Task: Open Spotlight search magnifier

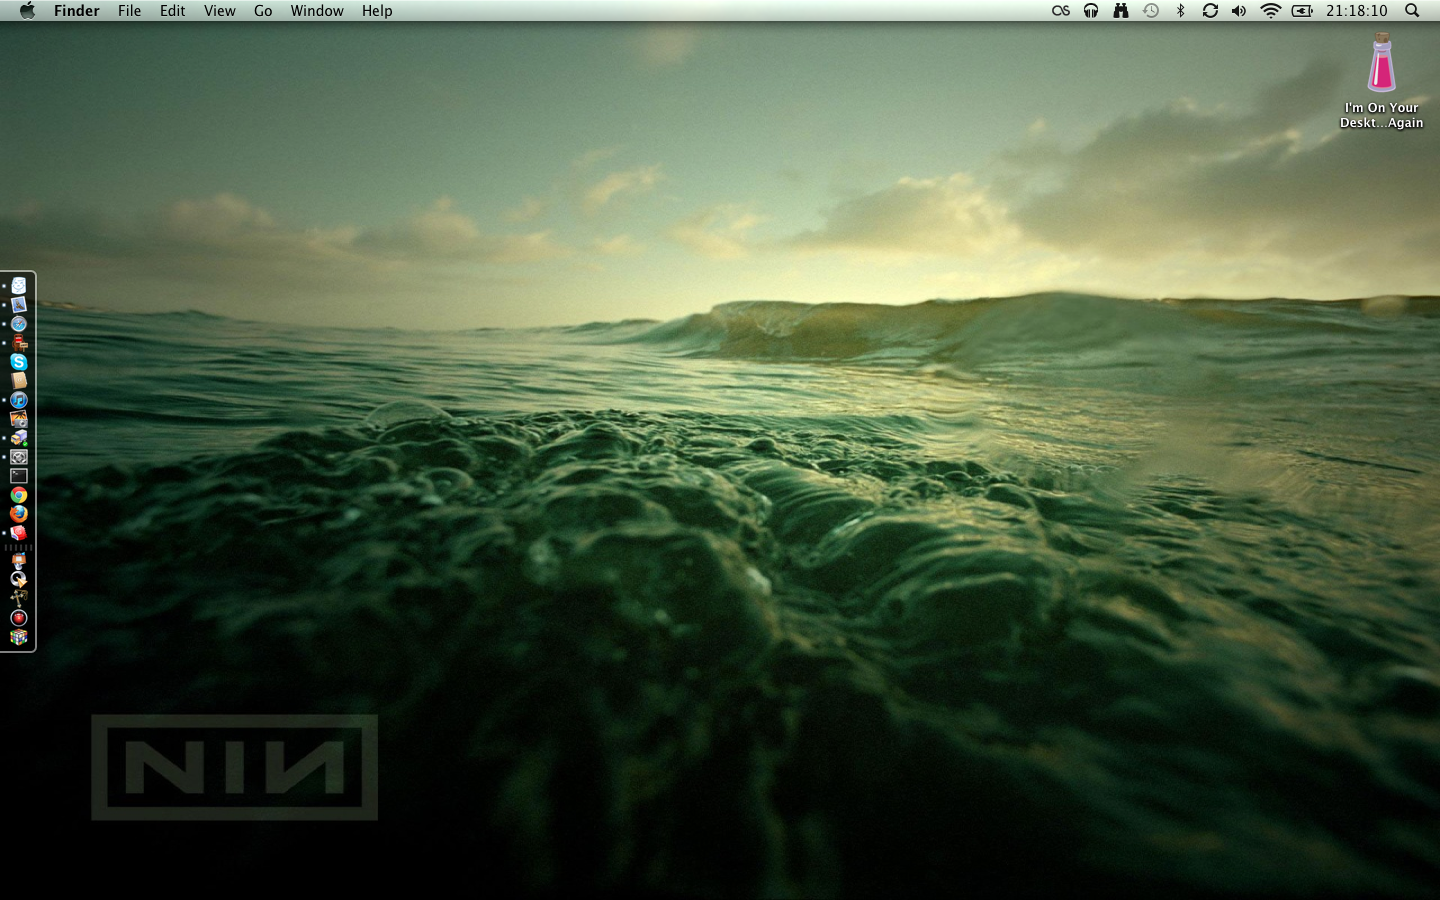Action: coord(1412,11)
